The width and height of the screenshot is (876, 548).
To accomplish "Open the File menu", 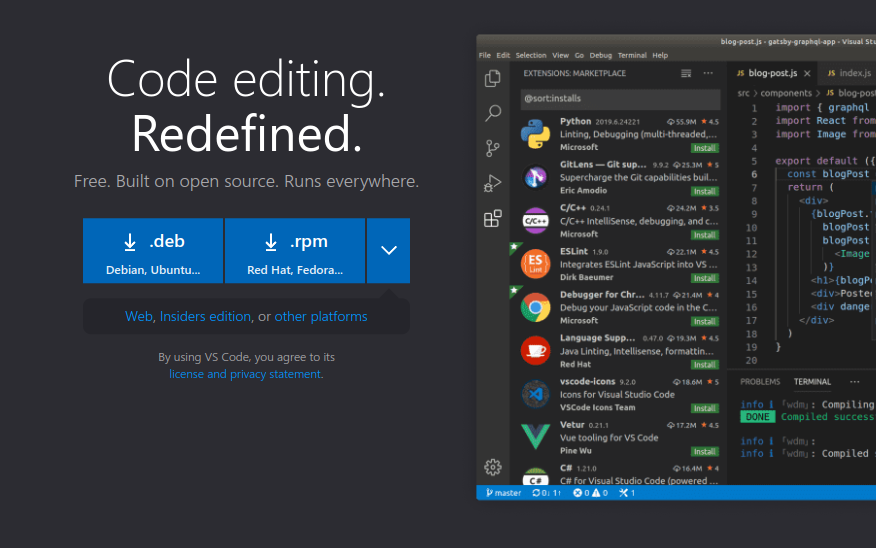I will pos(485,55).
